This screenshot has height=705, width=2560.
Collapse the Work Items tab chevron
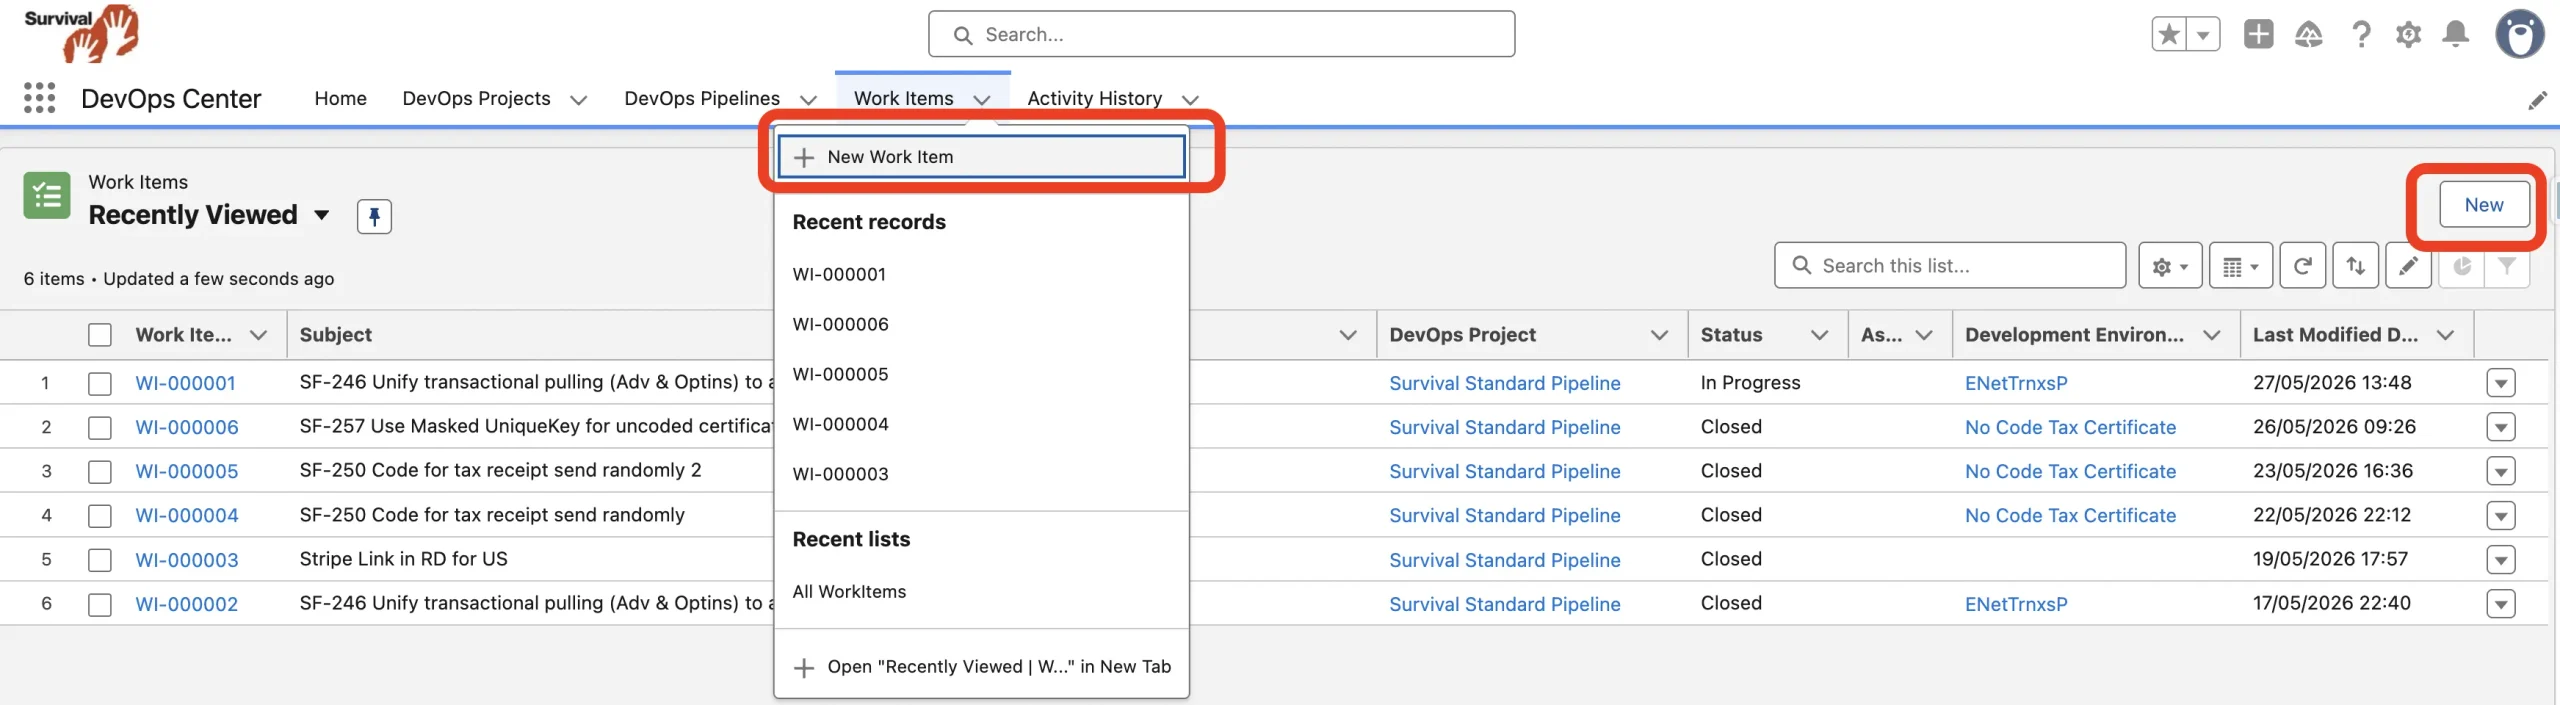pos(982,100)
